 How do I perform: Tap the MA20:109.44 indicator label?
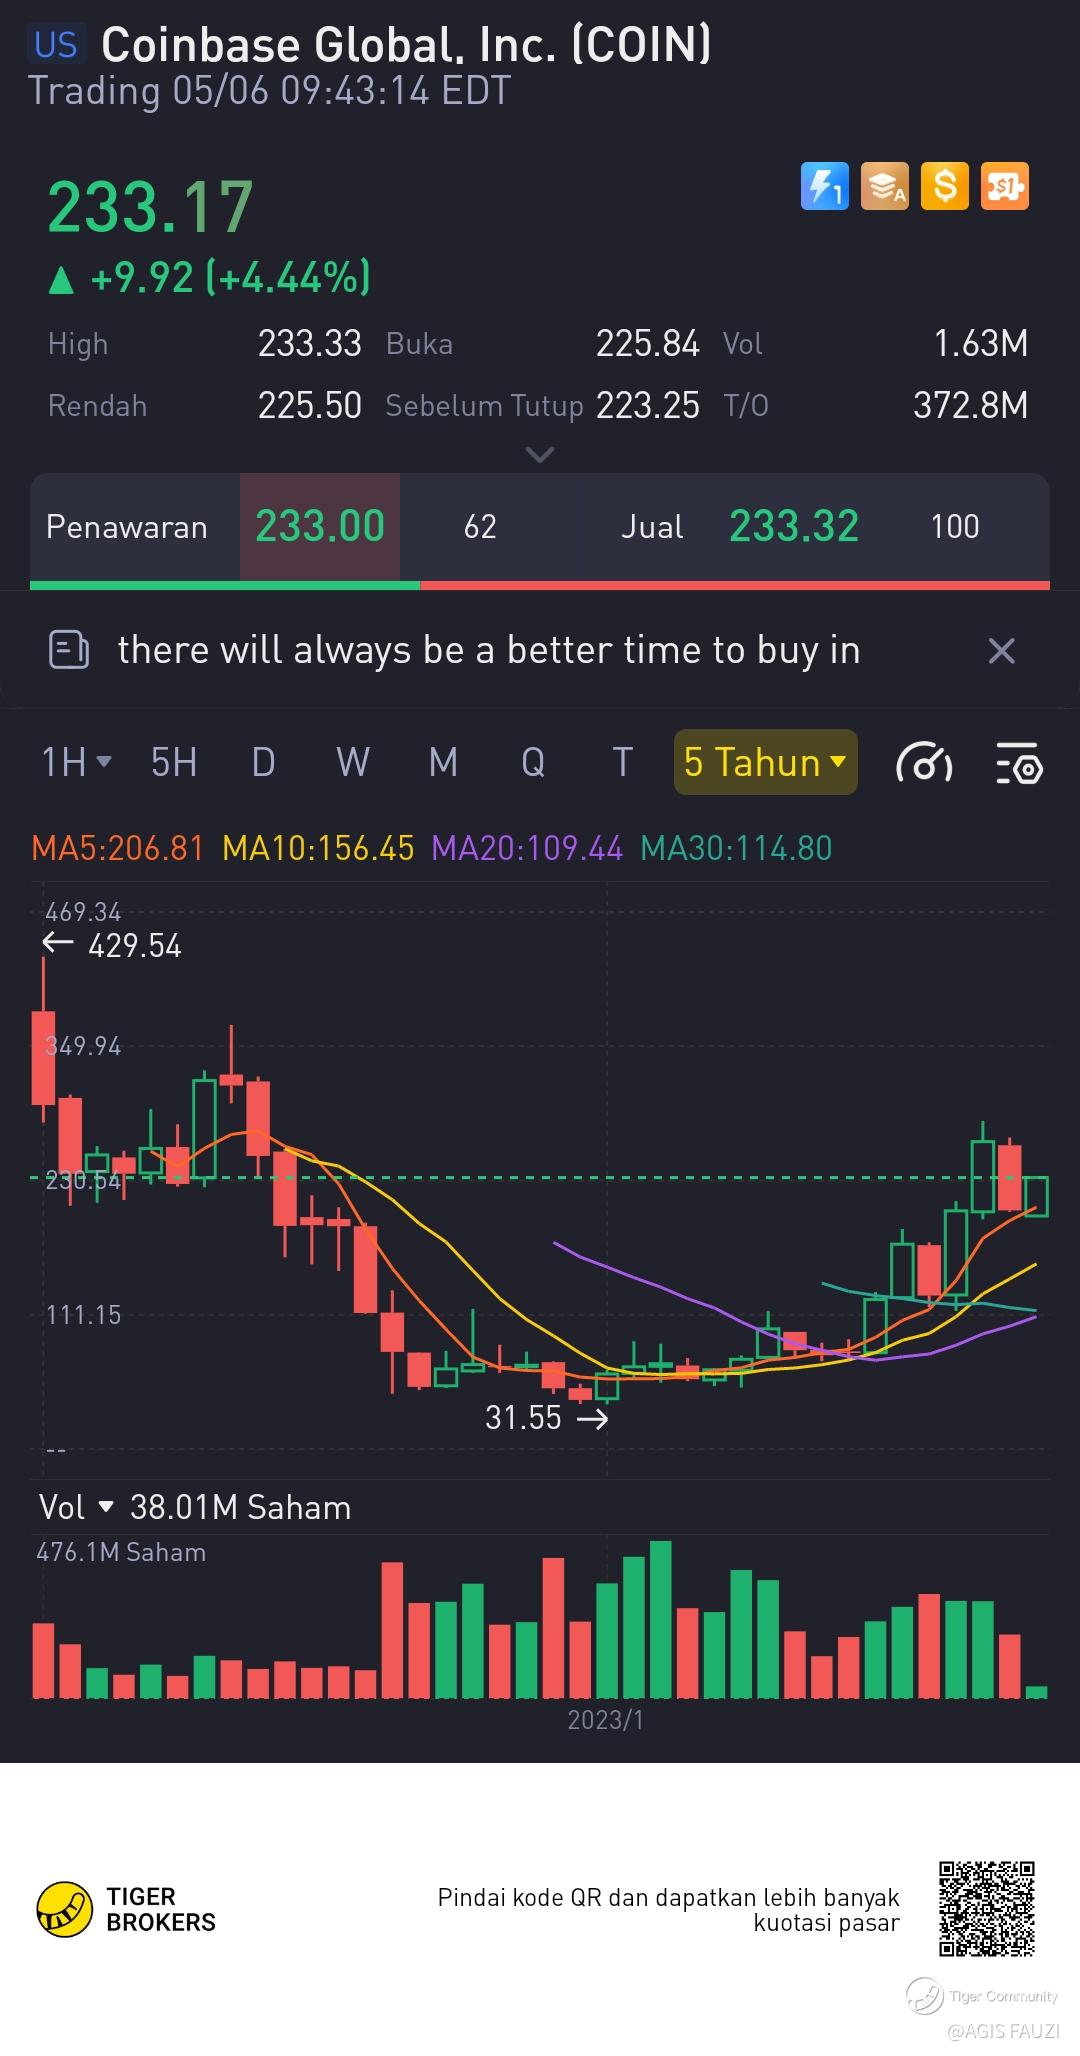pyautogui.click(x=527, y=848)
